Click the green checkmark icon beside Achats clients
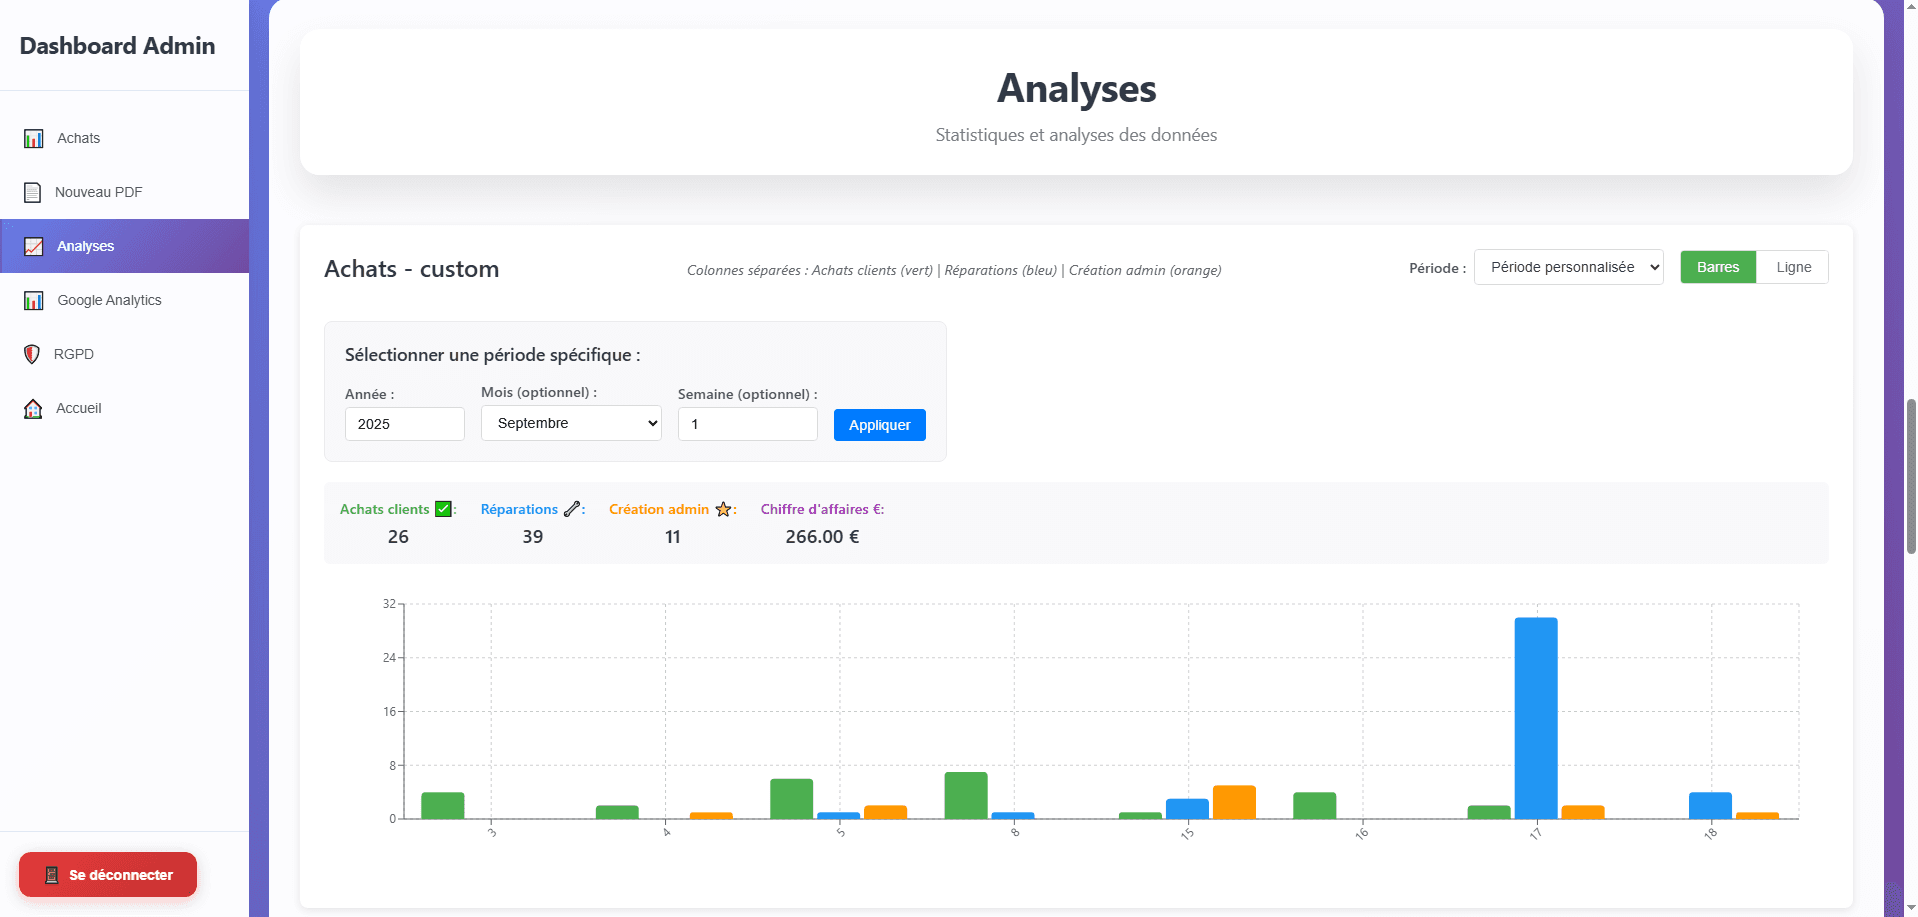This screenshot has height=917, width=1918. 444,509
